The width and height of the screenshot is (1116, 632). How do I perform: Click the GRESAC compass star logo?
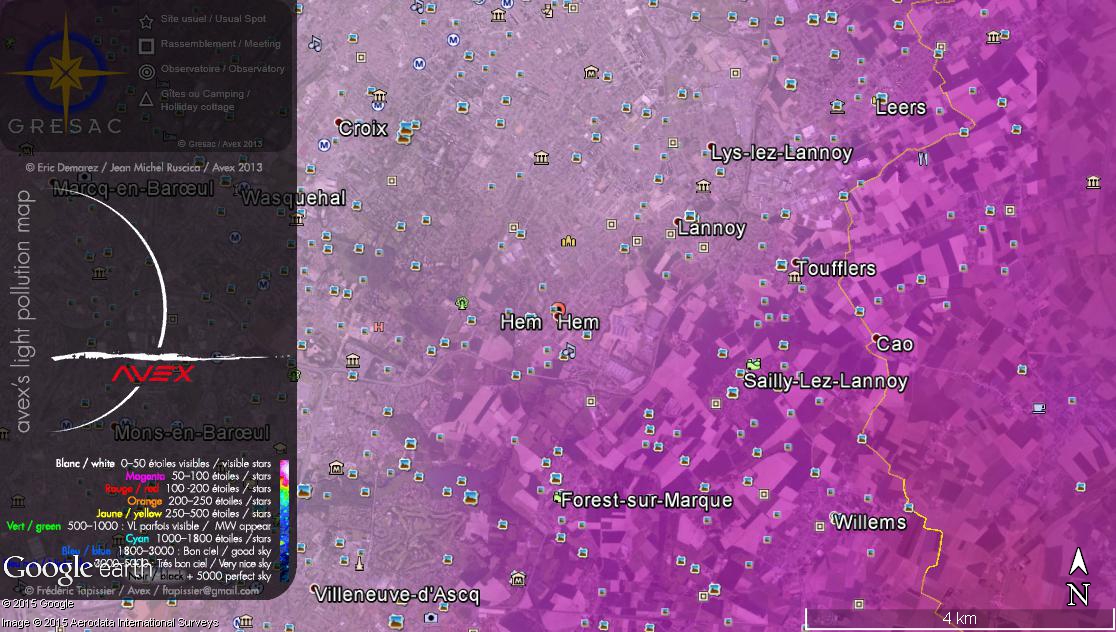pos(65,71)
